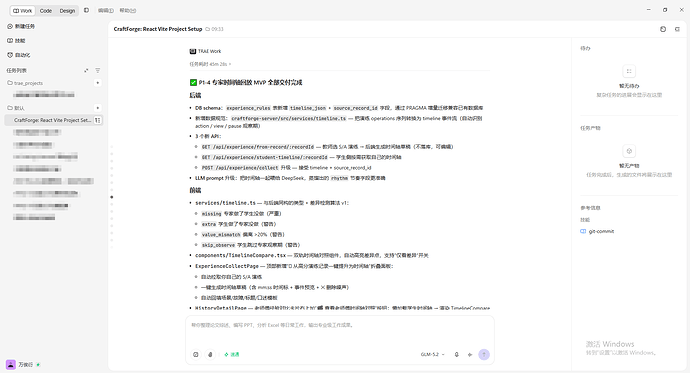The image size is (690, 373).
Task: Select the CraftForge: React Vite Project Set task
Action: tap(53, 120)
